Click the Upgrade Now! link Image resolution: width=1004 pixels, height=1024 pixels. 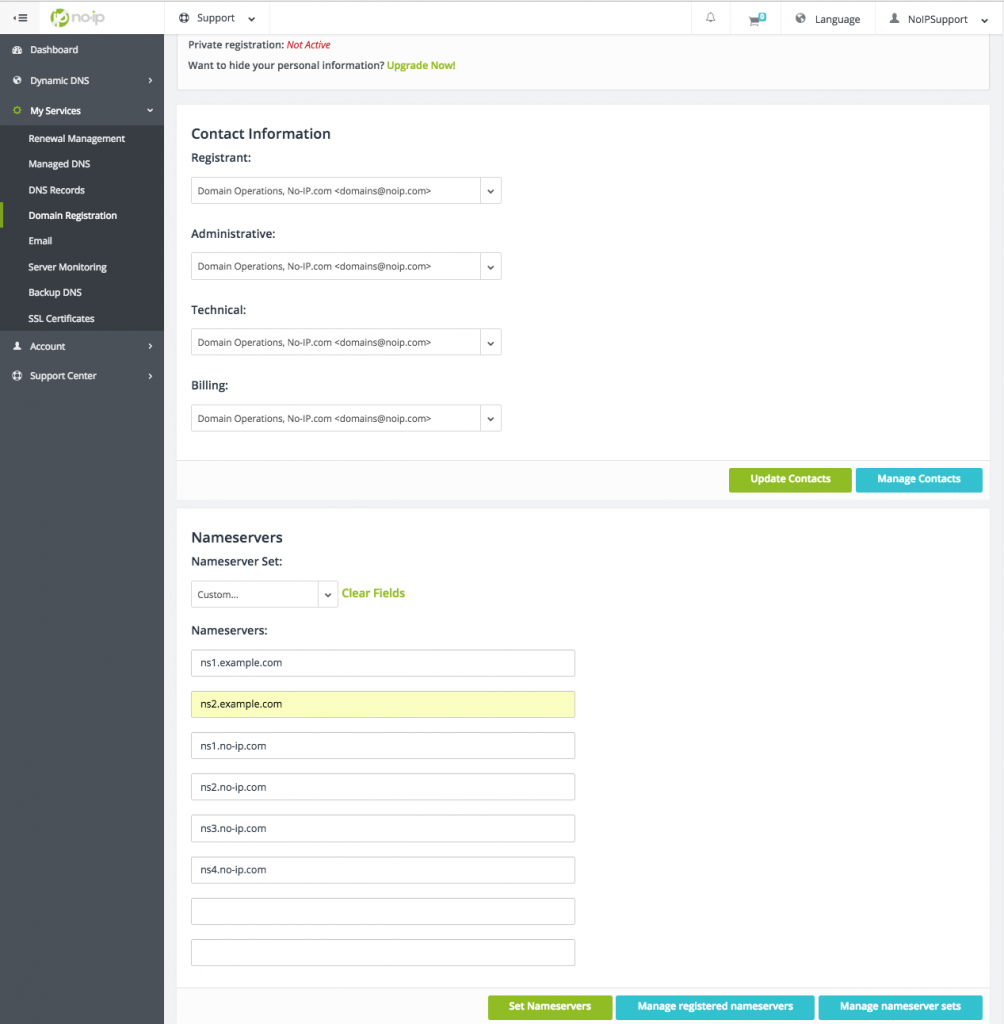click(x=421, y=65)
